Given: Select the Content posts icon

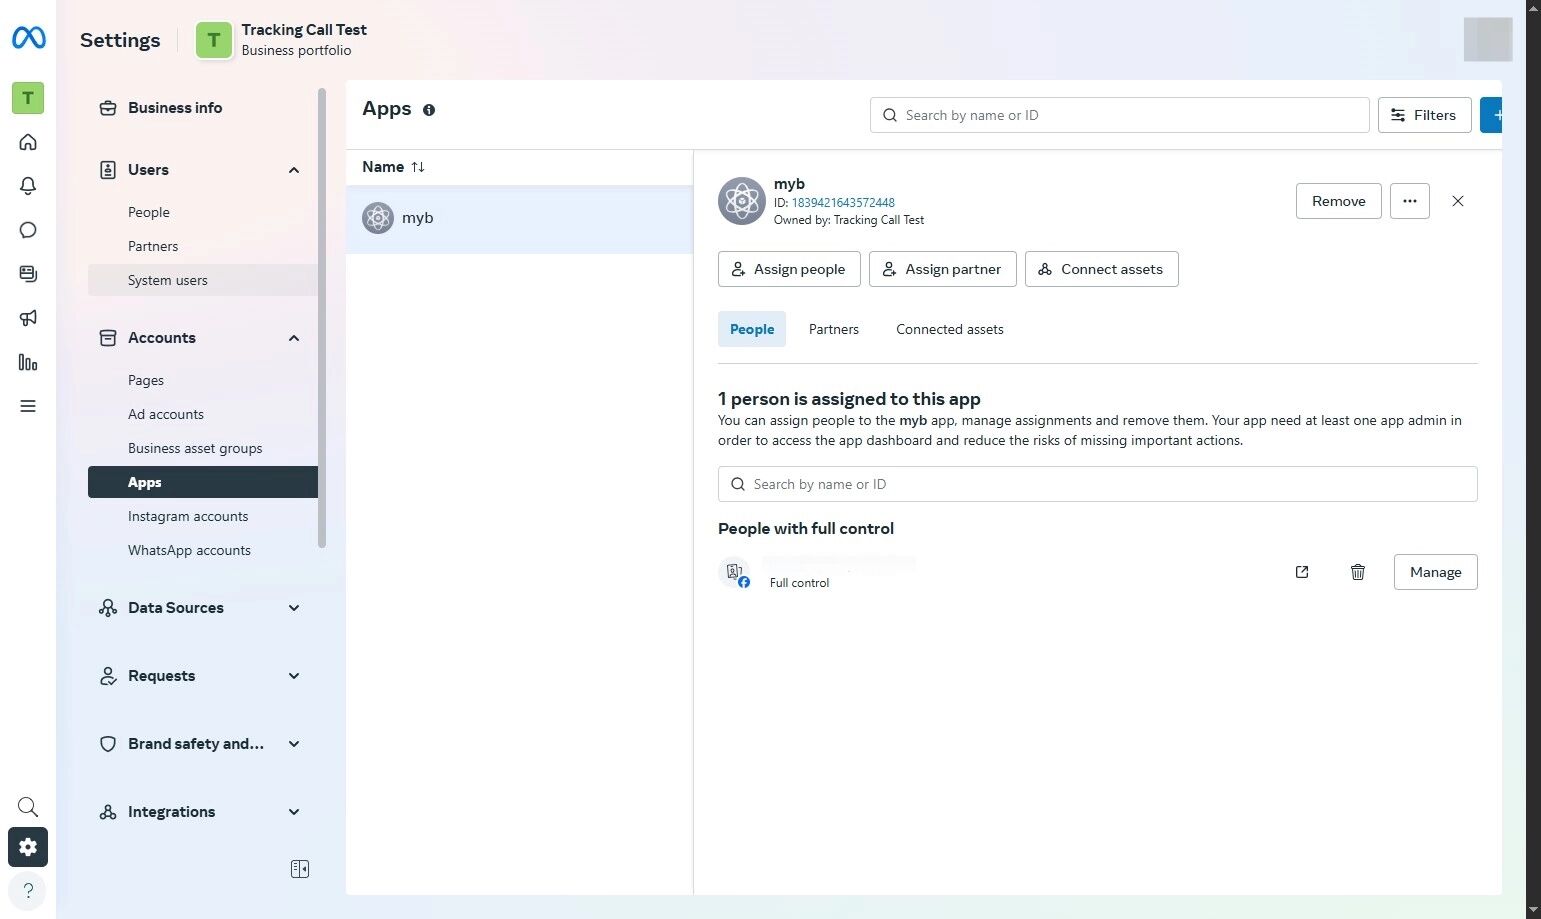Looking at the screenshot, I should (x=28, y=274).
